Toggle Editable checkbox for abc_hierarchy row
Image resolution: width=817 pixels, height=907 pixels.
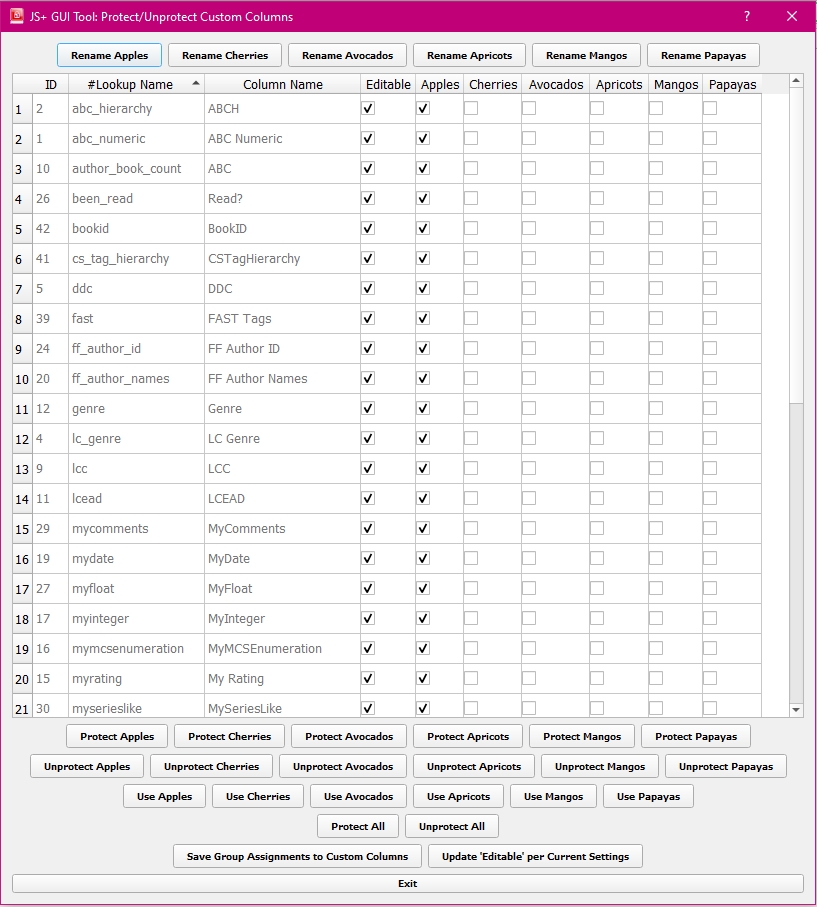pos(368,108)
